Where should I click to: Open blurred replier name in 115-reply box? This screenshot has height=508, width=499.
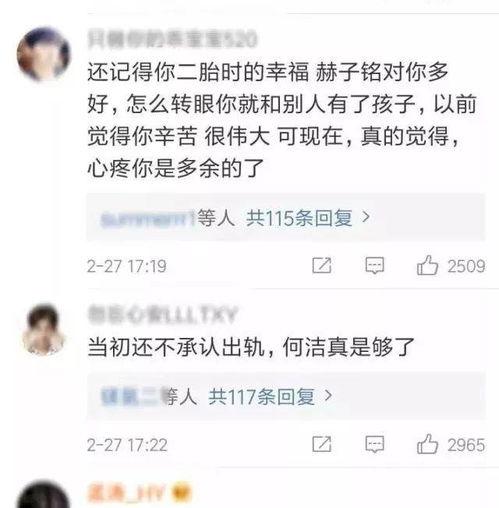tap(148, 219)
